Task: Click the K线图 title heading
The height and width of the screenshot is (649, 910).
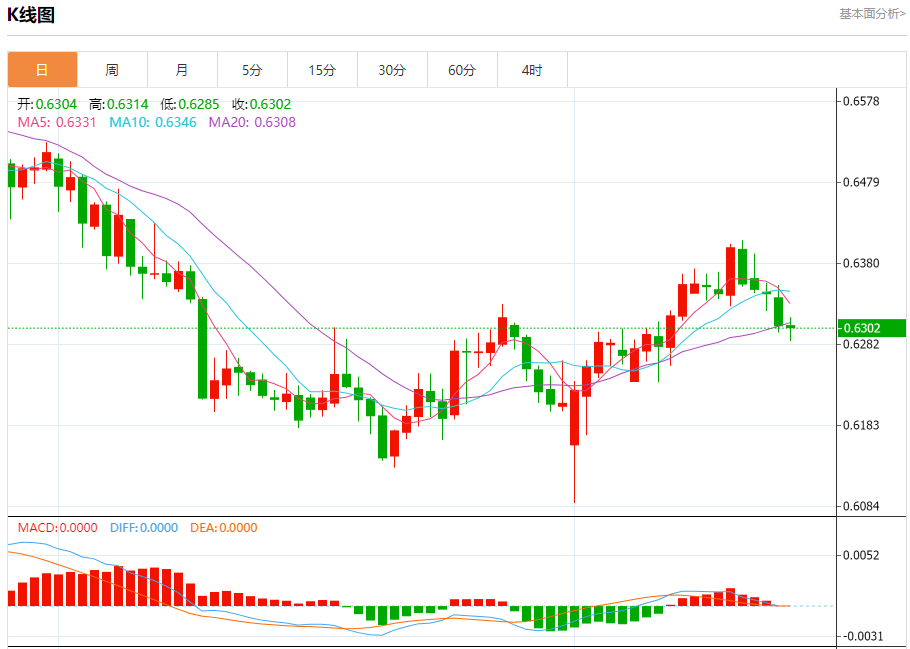Action: pyautogui.click(x=31, y=15)
